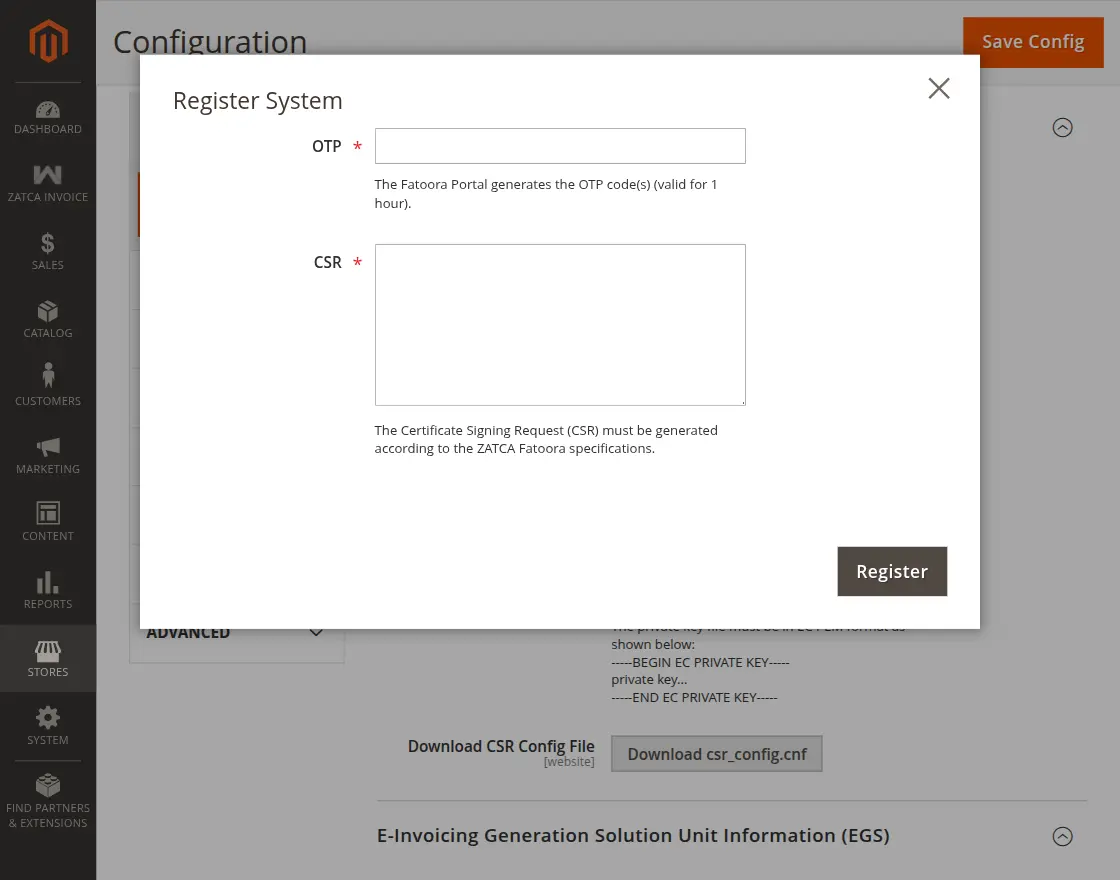Expand the ADVANCED configuration section
The height and width of the screenshot is (880, 1120).
[237, 632]
